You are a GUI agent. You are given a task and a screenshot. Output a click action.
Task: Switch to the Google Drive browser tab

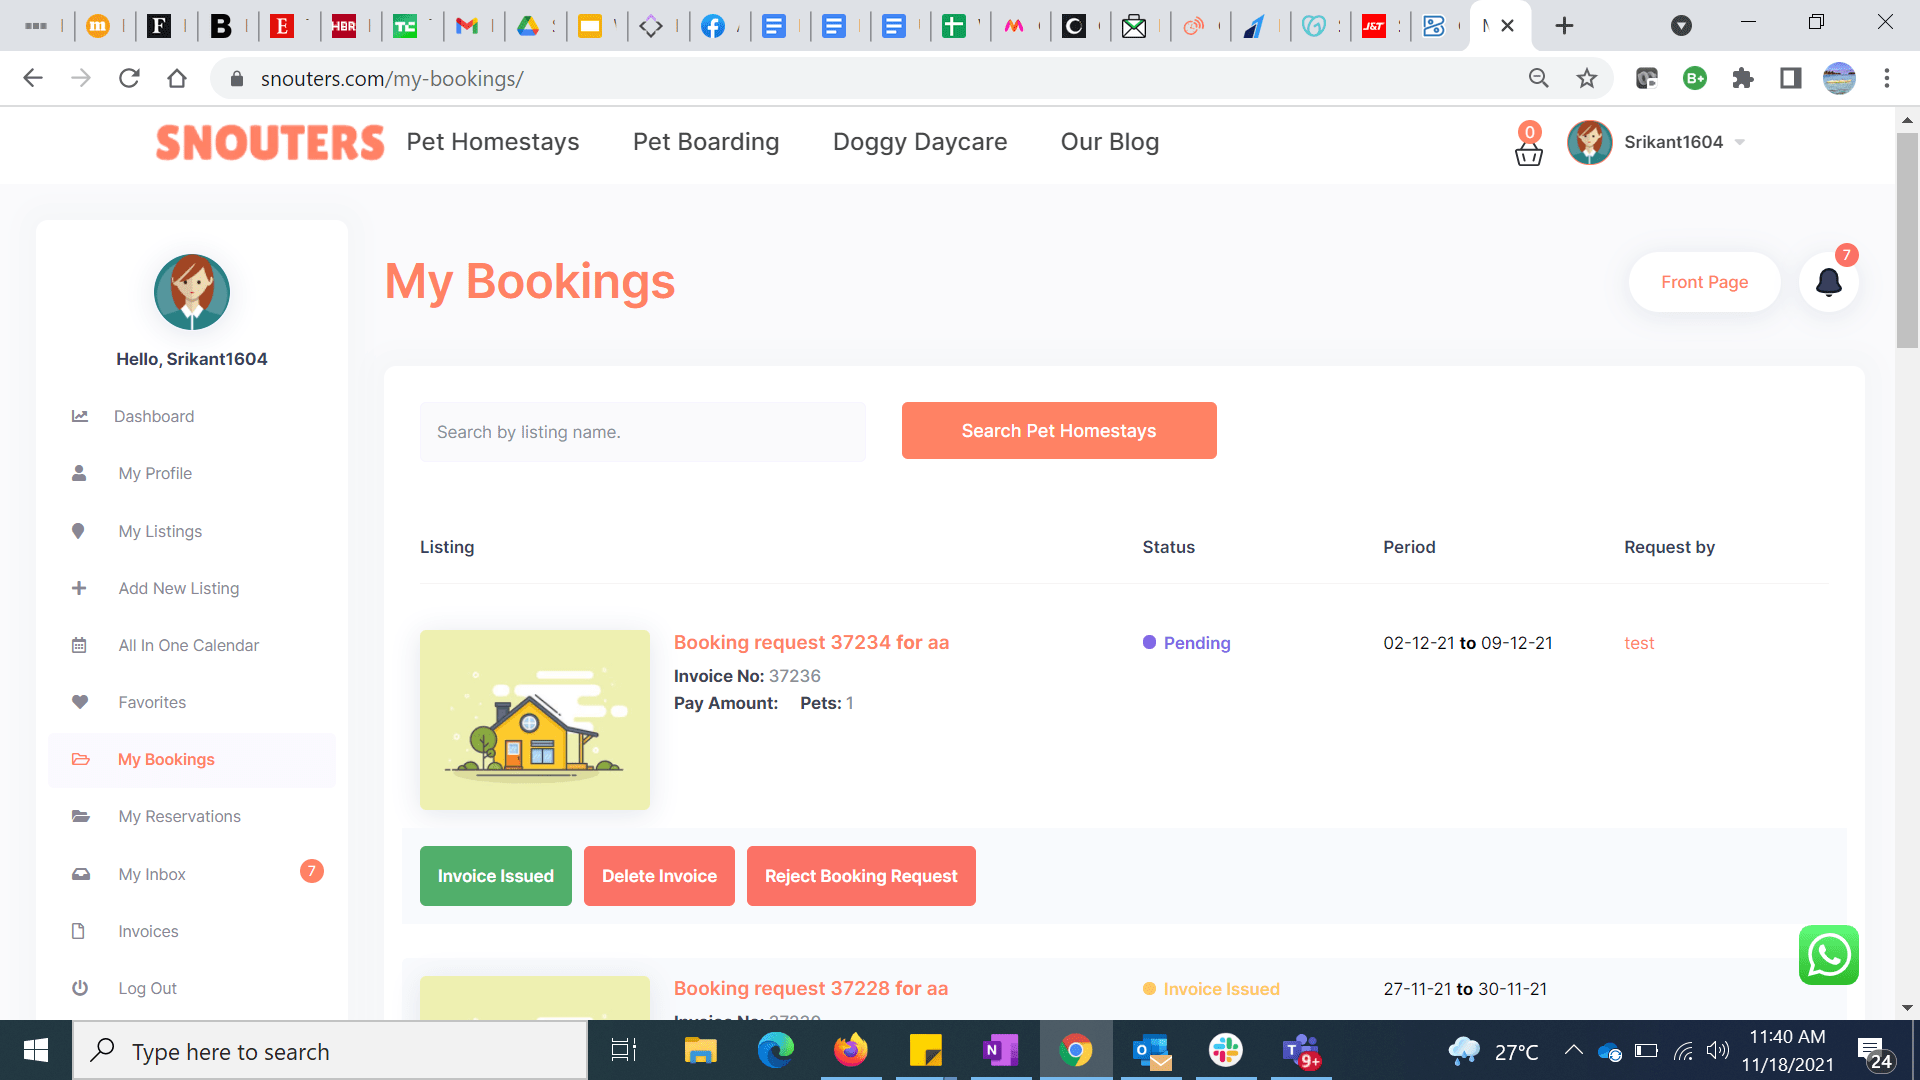point(528,26)
